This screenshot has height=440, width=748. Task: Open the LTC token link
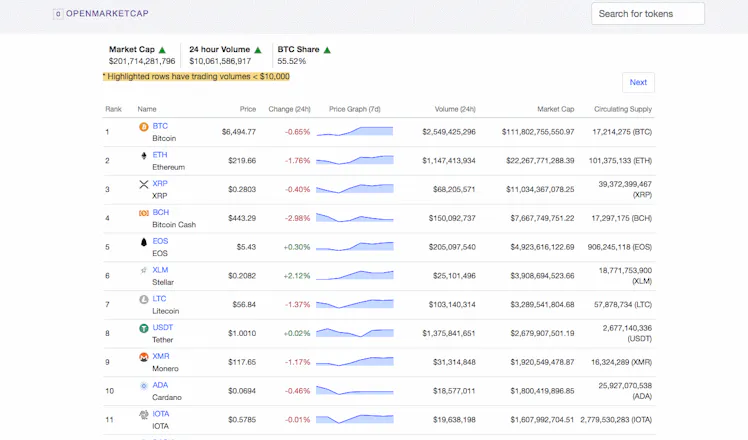(x=159, y=298)
